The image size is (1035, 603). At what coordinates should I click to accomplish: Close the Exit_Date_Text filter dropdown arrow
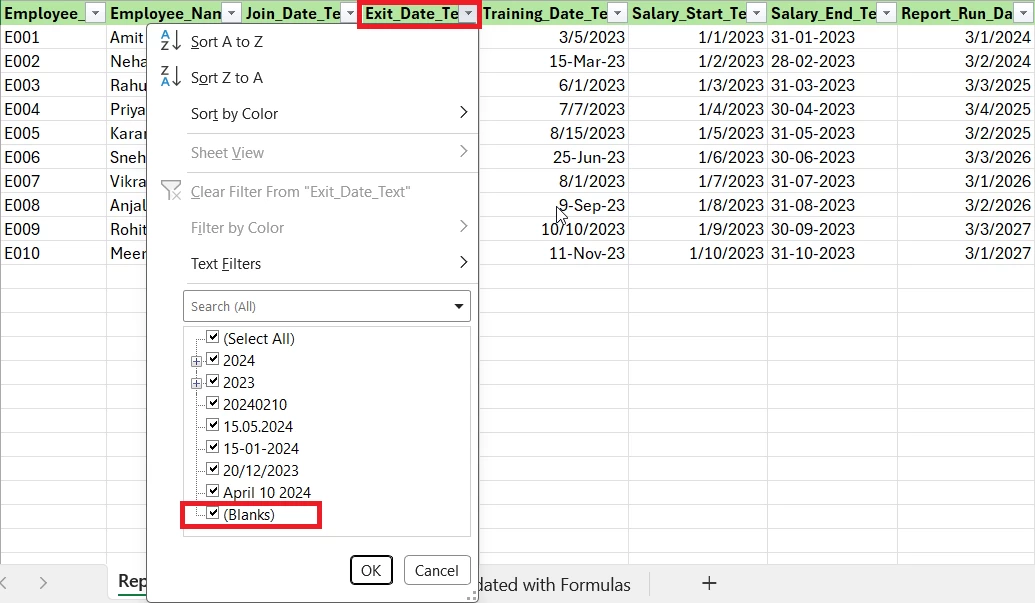click(x=468, y=13)
